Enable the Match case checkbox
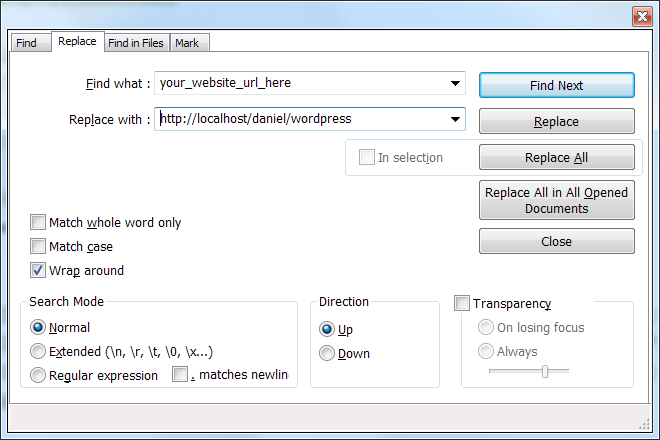The width and height of the screenshot is (660, 440). pyautogui.click(x=38, y=246)
